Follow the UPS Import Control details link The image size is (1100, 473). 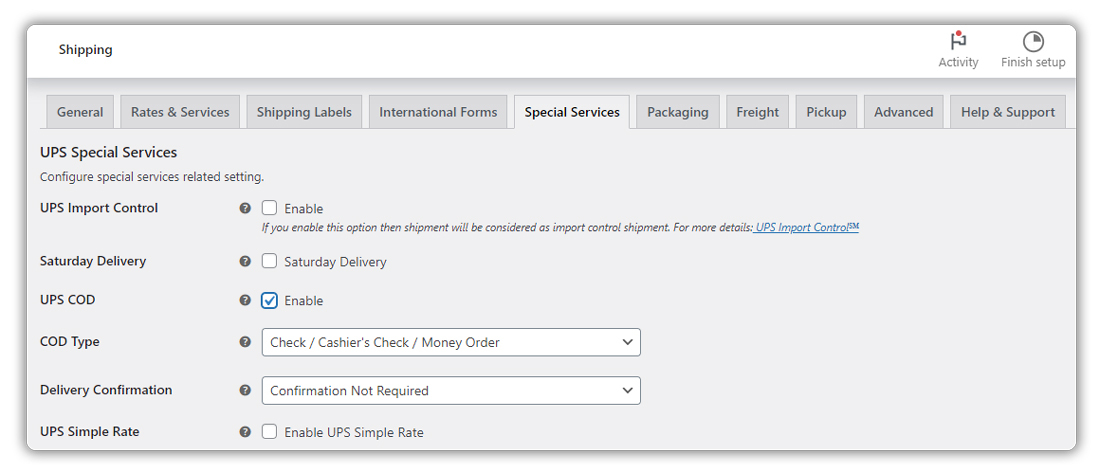pos(806,227)
